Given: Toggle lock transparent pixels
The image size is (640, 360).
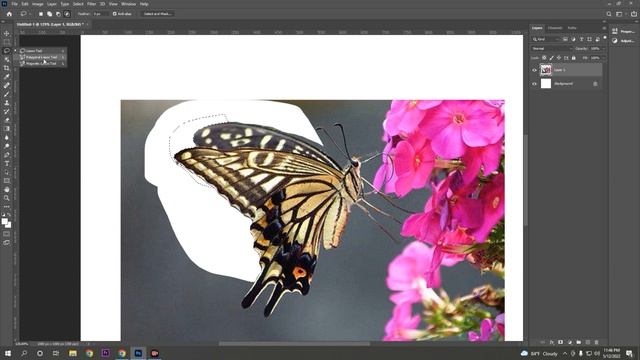Looking at the screenshot, I should [x=544, y=58].
